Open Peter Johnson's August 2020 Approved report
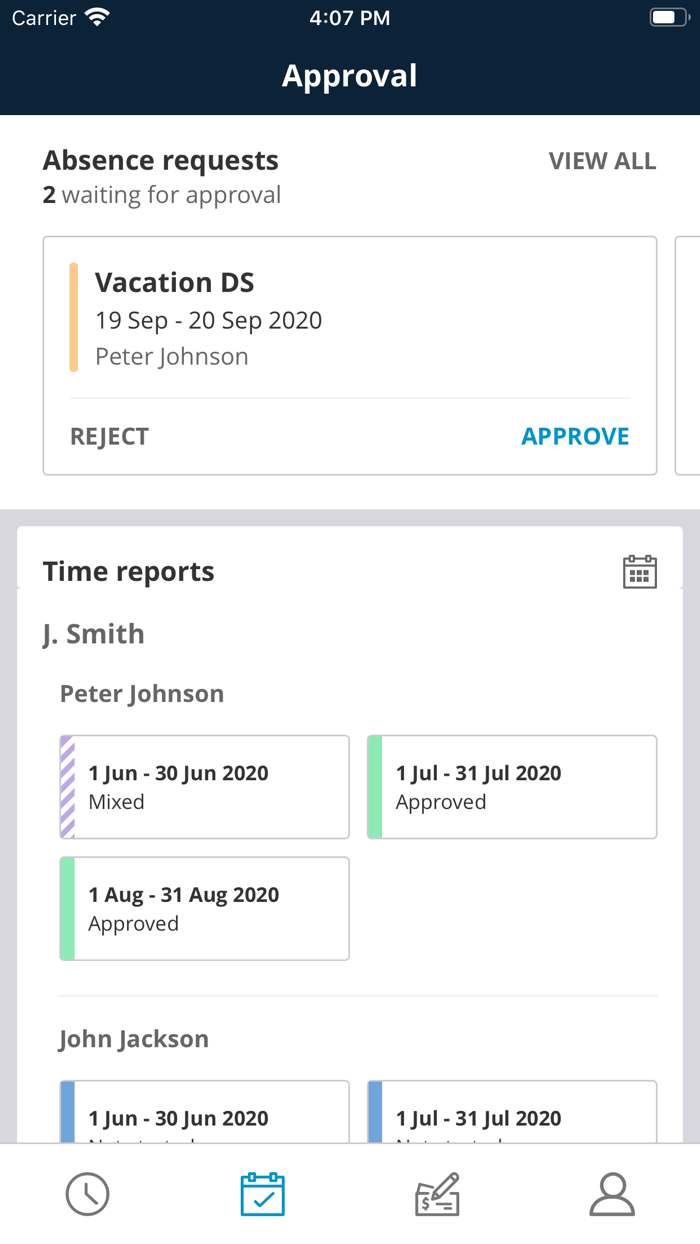The height and width of the screenshot is (1244, 700). coord(205,908)
